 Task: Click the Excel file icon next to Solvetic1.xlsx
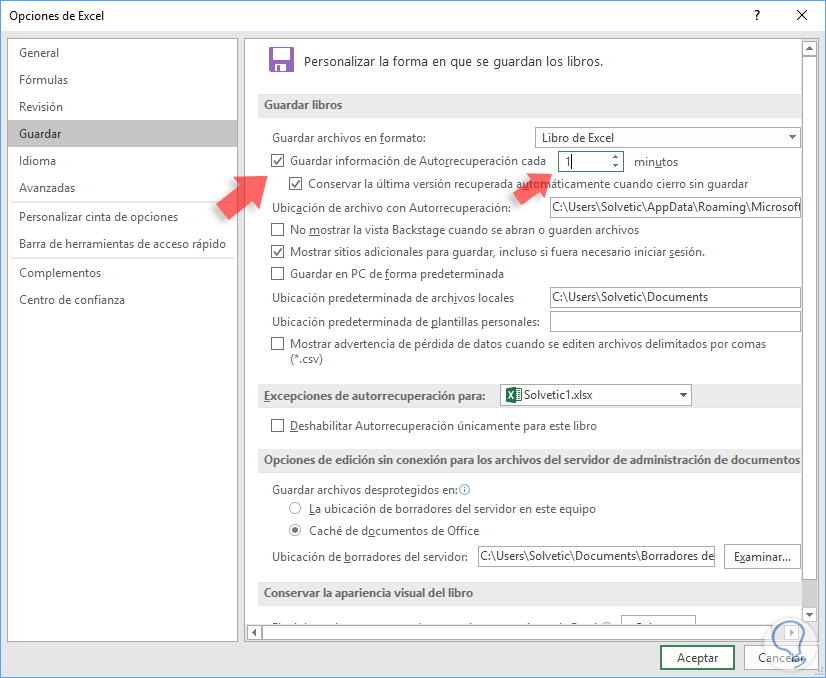tap(513, 395)
